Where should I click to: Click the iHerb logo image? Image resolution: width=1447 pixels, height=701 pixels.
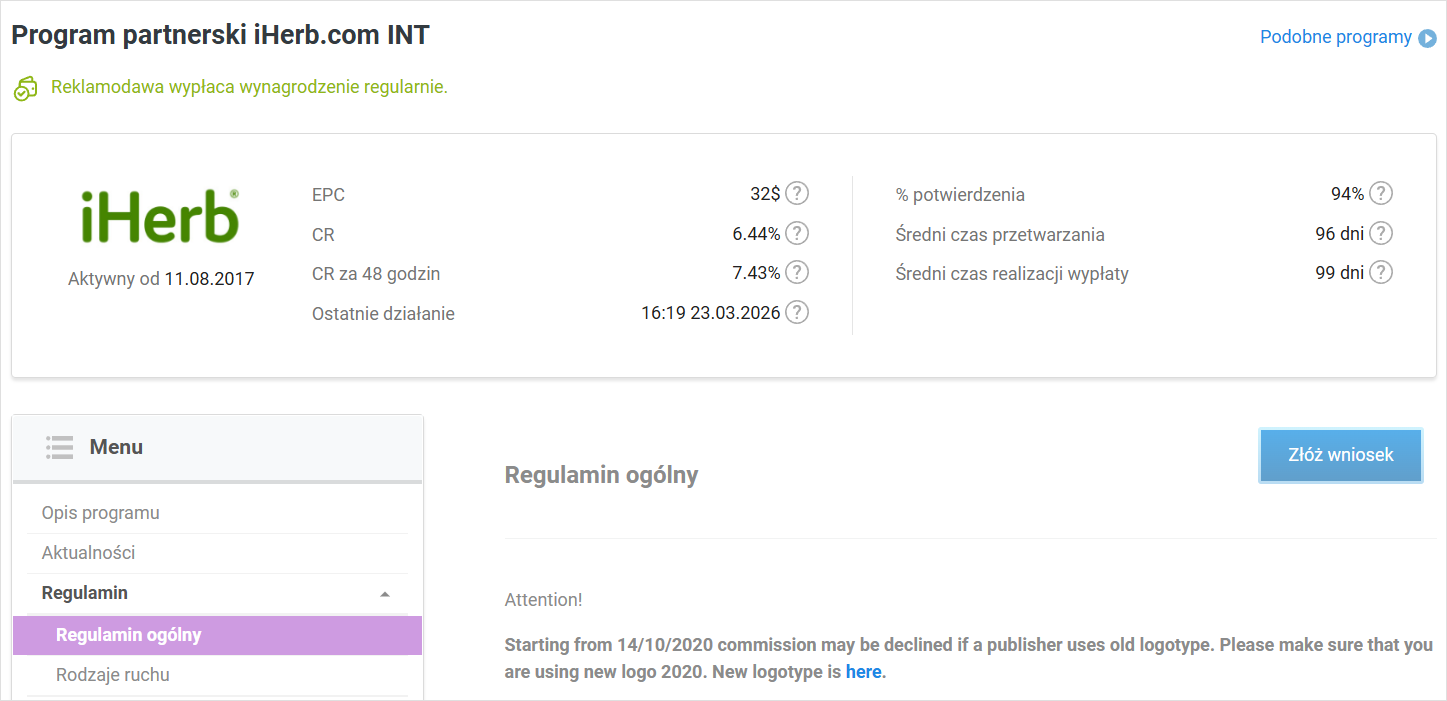(x=160, y=217)
